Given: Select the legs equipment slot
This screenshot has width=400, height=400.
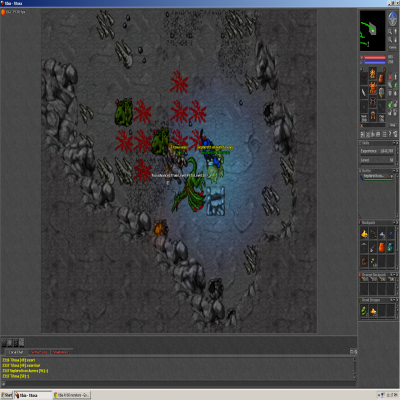Looking at the screenshot, I should pyautogui.click(x=373, y=101).
